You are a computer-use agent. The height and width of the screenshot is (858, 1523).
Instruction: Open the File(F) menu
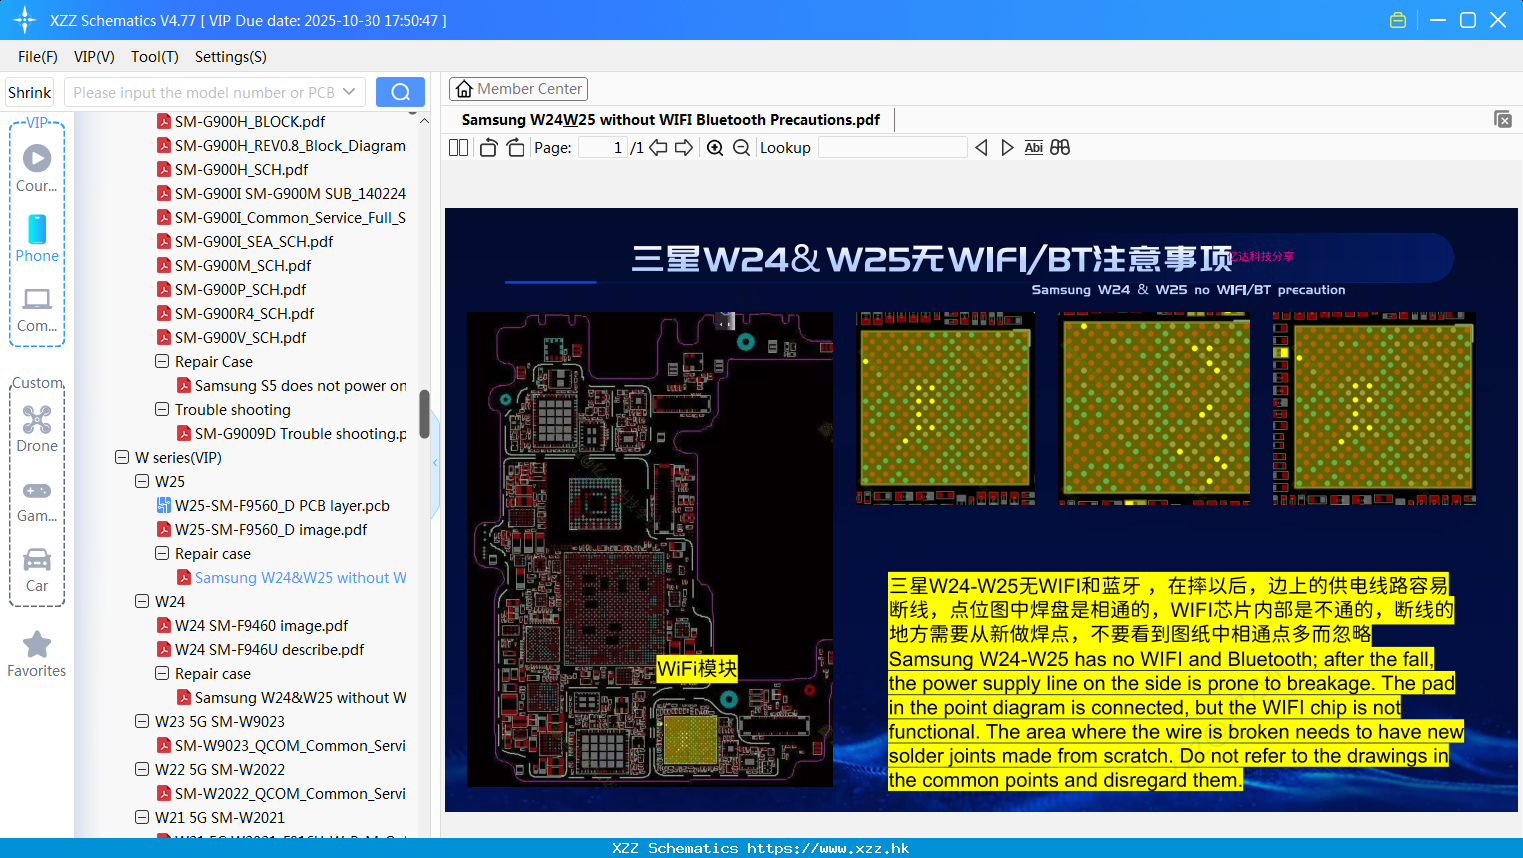click(x=38, y=57)
